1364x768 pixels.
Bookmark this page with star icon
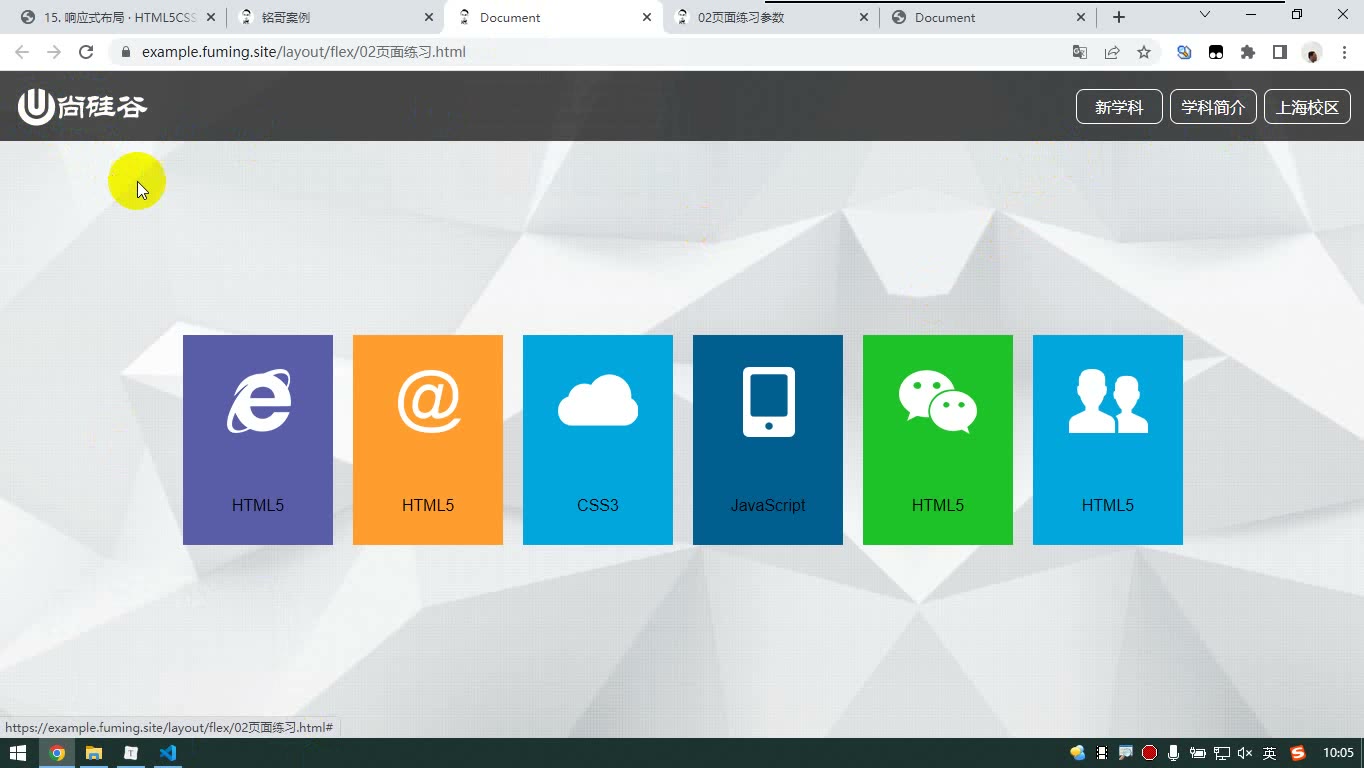click(x=1144, y=52)
